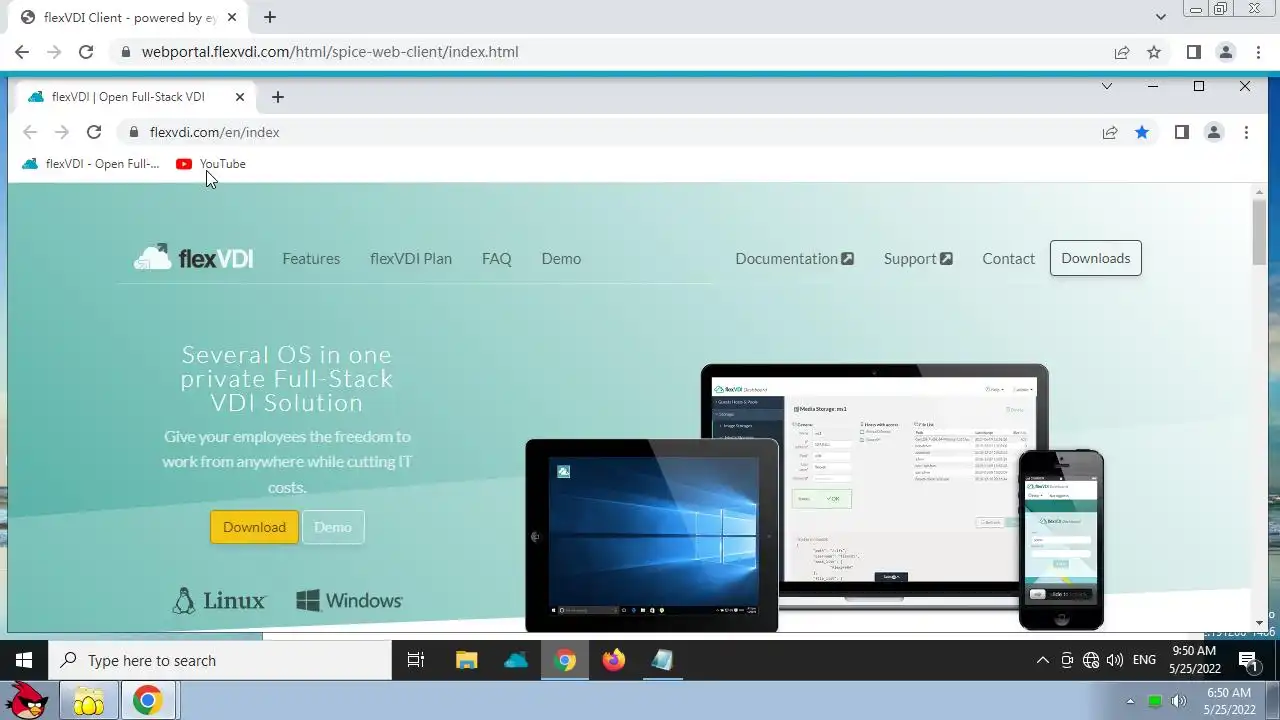
Task: Open the YouTube bookmark
Action: [211, 164]
